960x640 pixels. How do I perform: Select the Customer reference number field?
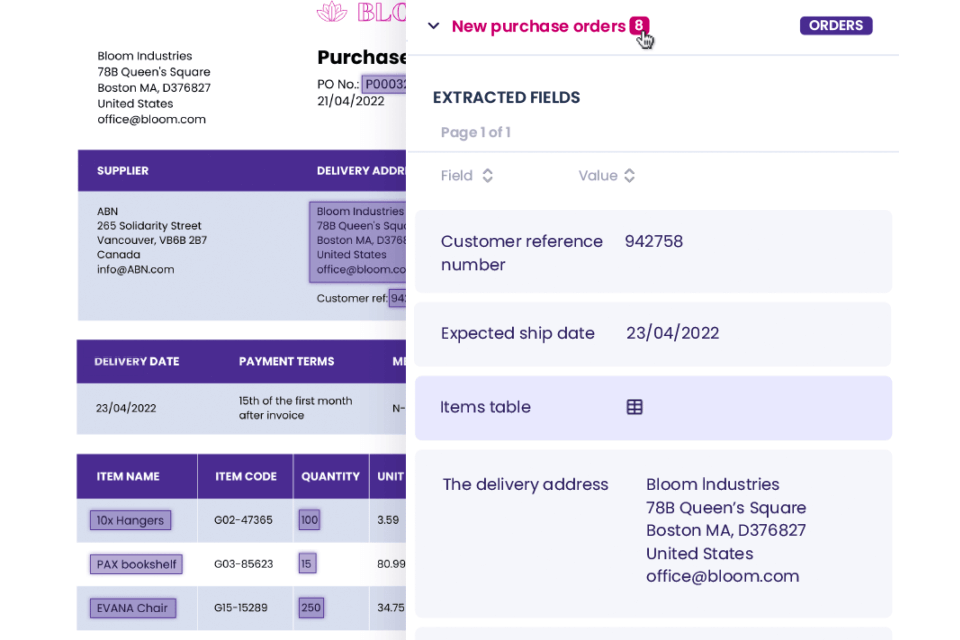point(521,253)
